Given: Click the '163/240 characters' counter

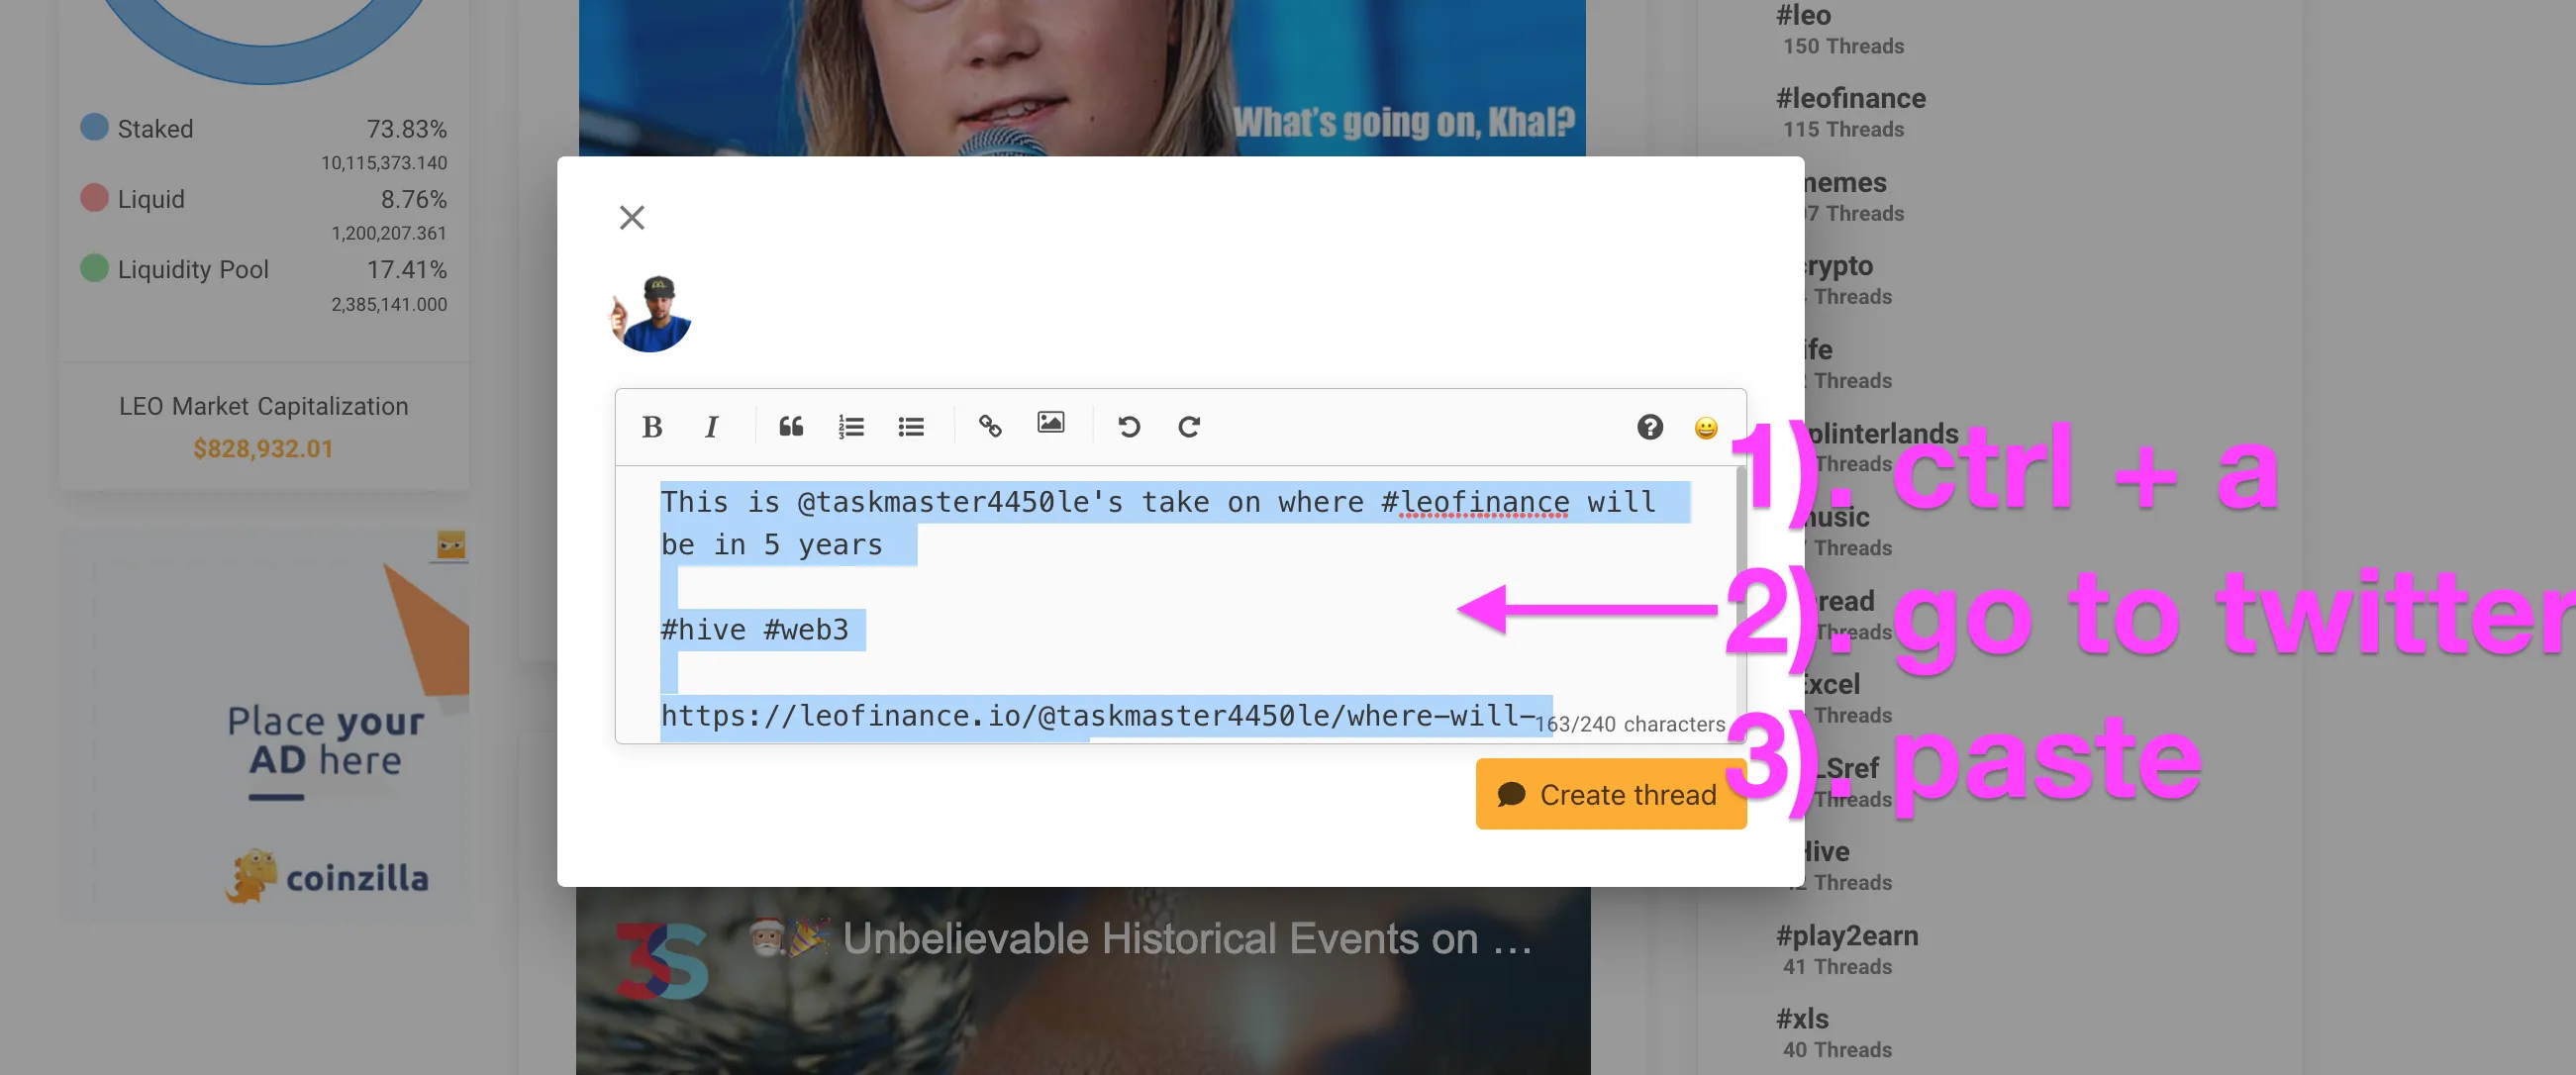Looking at the screenshot, I should 1630,724.
